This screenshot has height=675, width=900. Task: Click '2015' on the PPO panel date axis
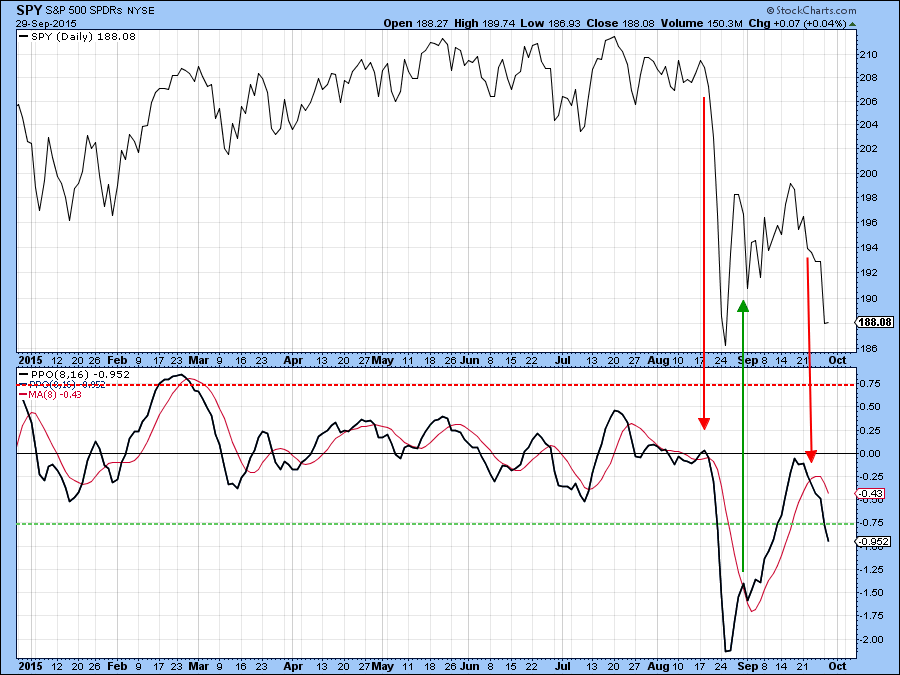click(x=30, y=666)
